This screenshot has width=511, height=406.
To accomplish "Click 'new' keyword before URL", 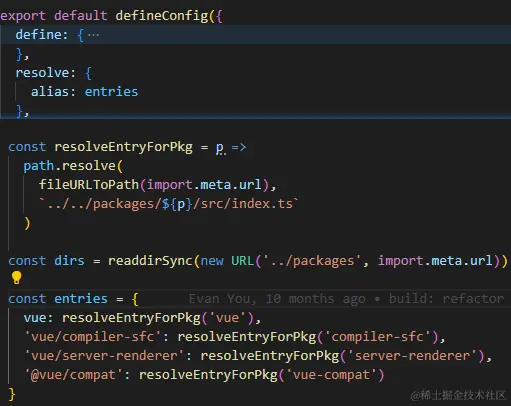I will click(212, 261).
